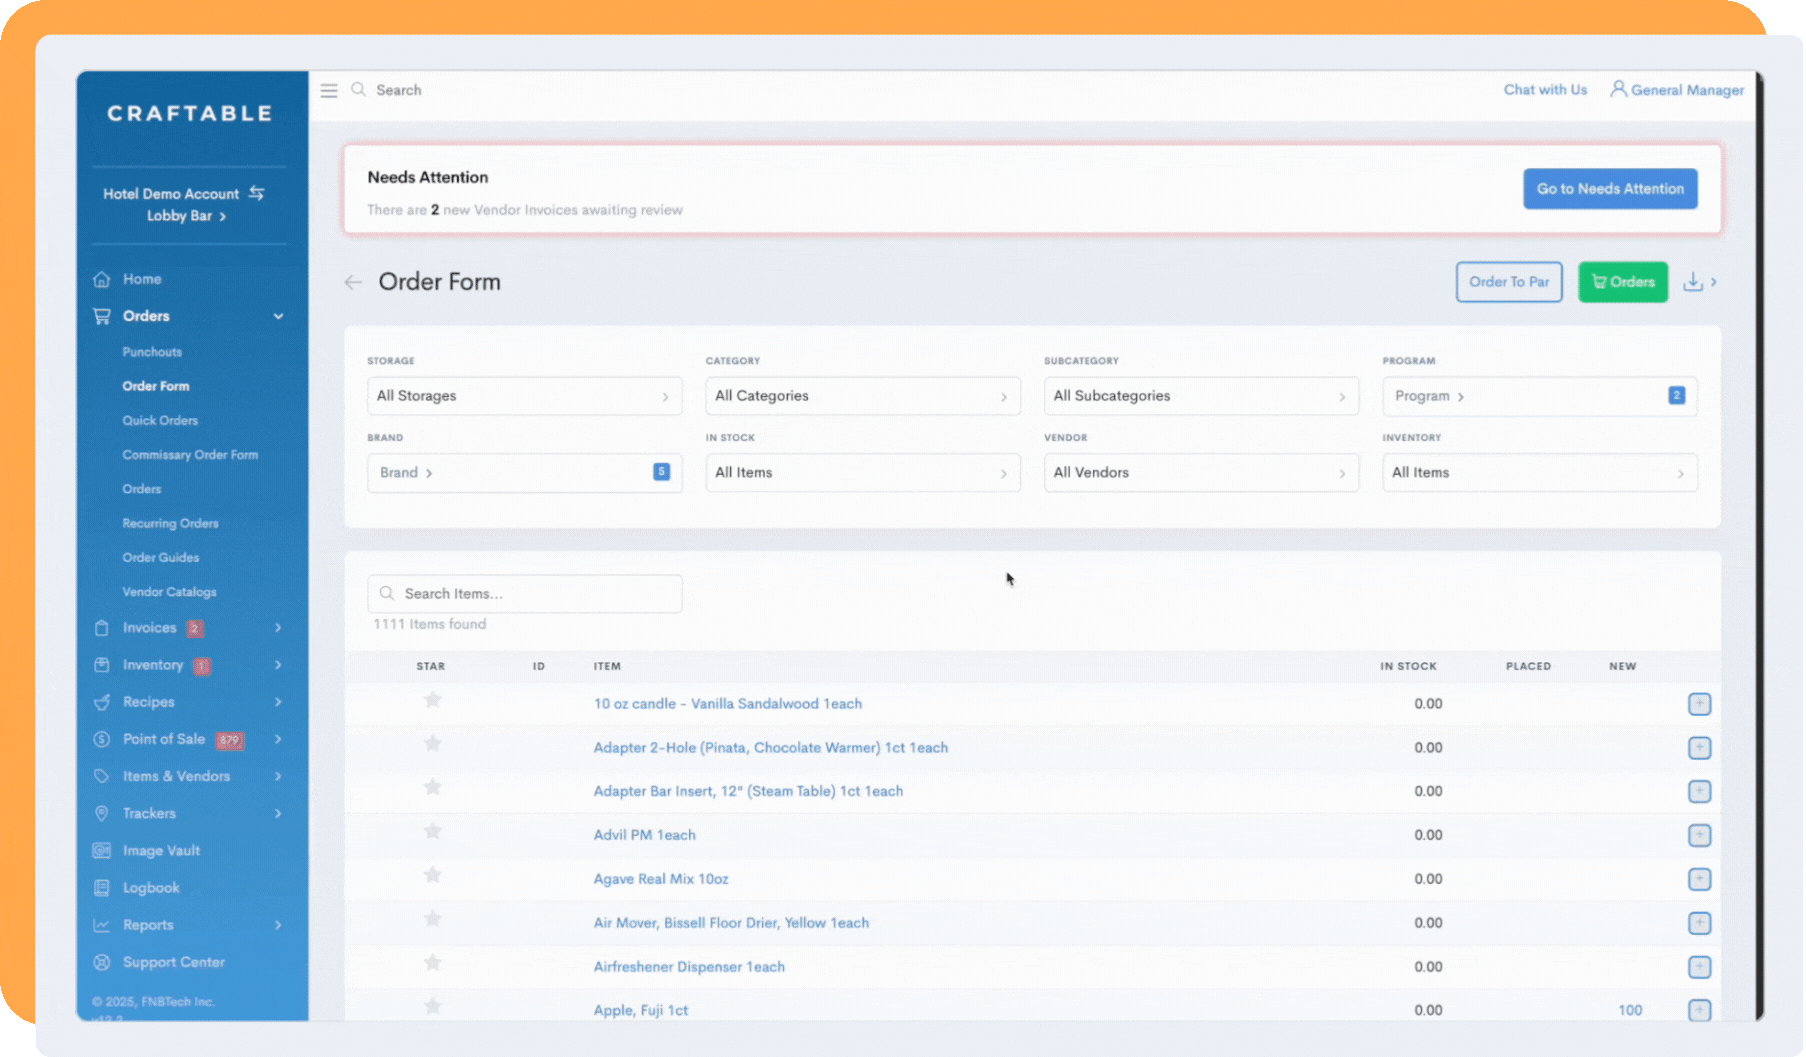Star the Advil PM item
Image resolution: width=1806 pixels, height=1057 pixels.
click(432, 831)
